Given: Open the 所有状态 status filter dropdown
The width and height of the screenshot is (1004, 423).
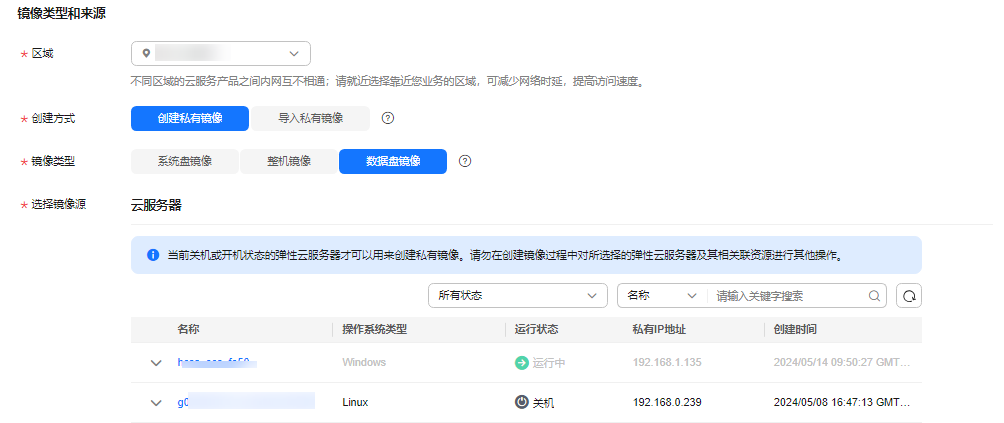Looking at the screenshot, I should (x=517, y=296).
